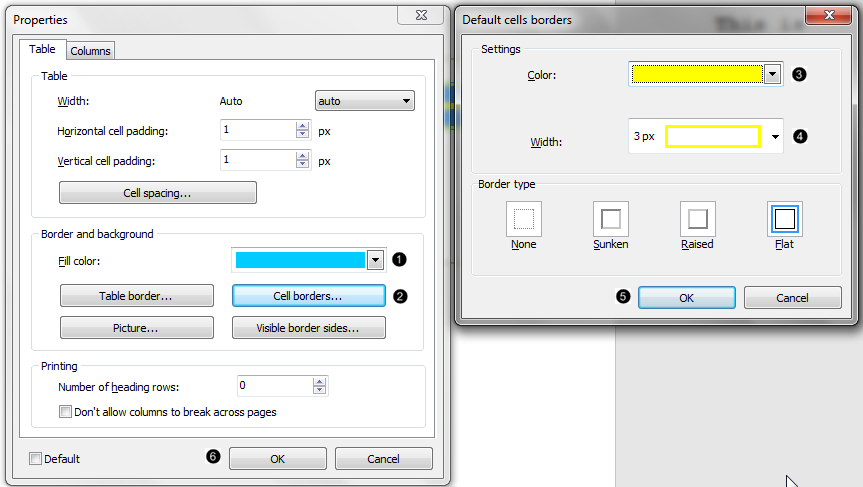Select the Flat border type icon
This screenshot has width=863, height=487.
pyautogui.click(x=784, y=218)
